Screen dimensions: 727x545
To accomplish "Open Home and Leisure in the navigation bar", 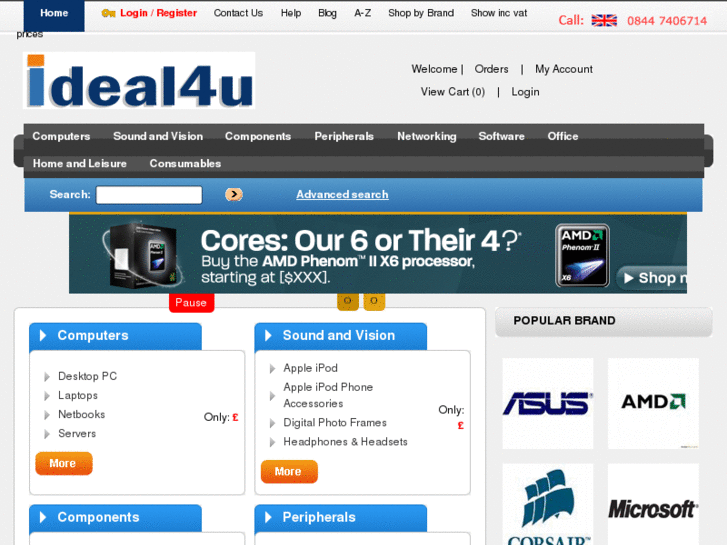I will point(80,164).
